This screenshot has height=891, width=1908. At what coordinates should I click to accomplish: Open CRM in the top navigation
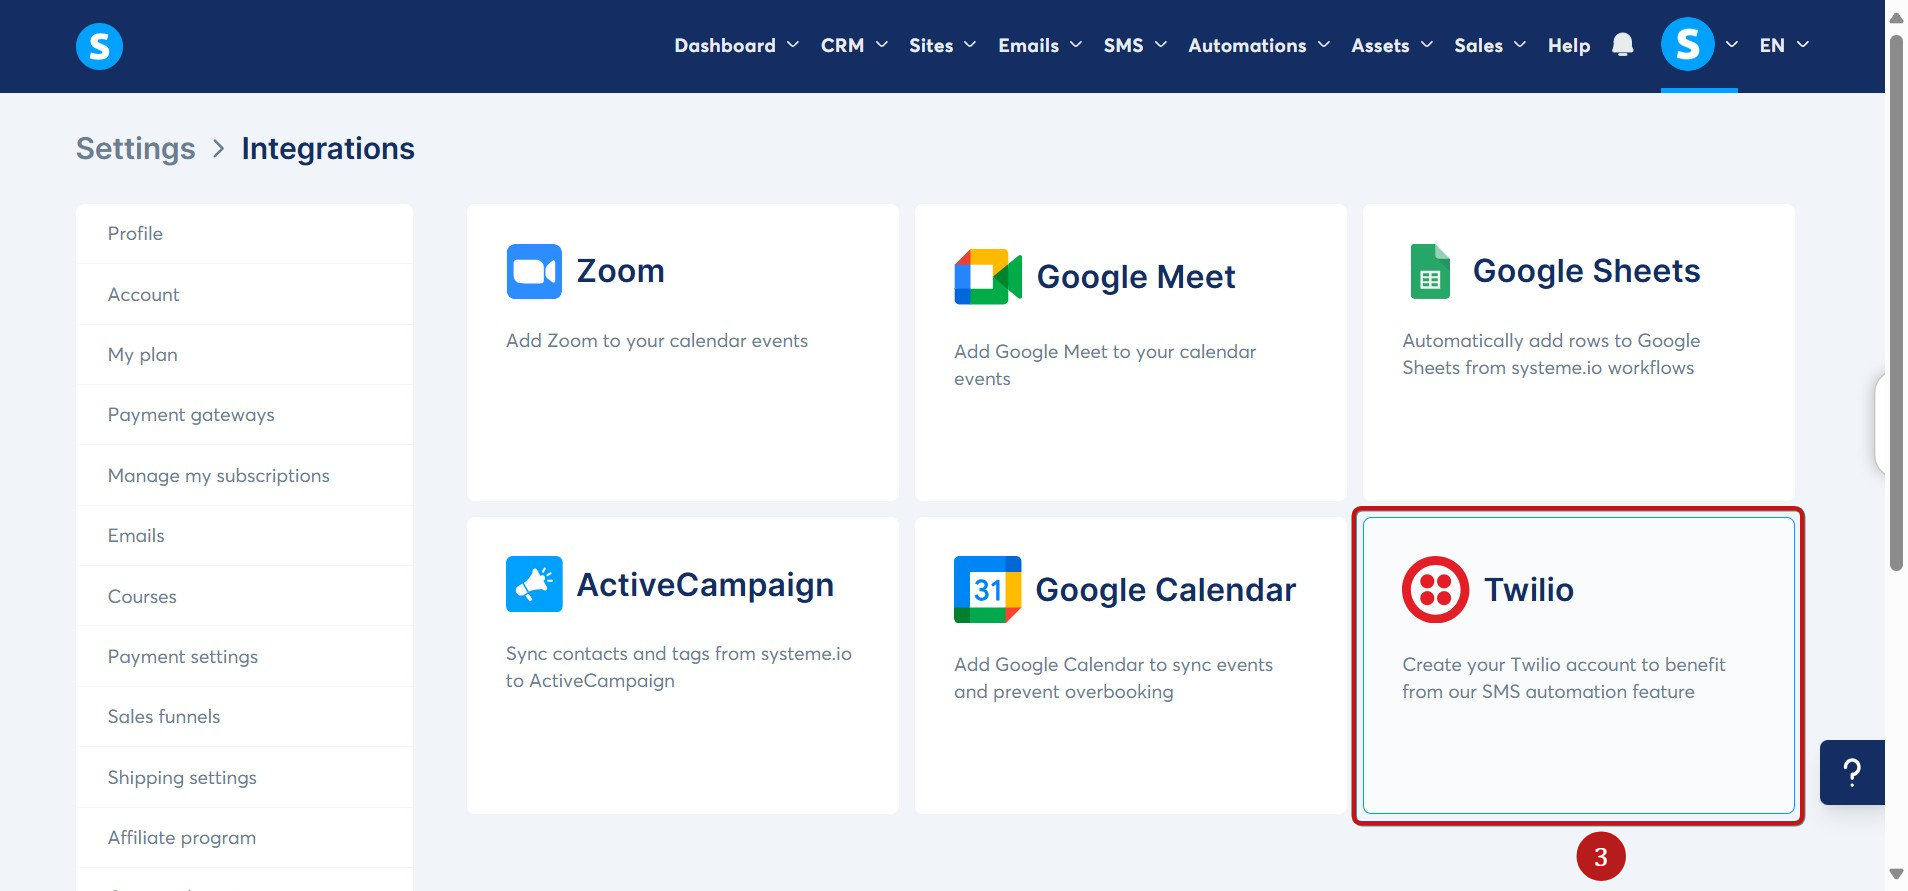point(842,45)
